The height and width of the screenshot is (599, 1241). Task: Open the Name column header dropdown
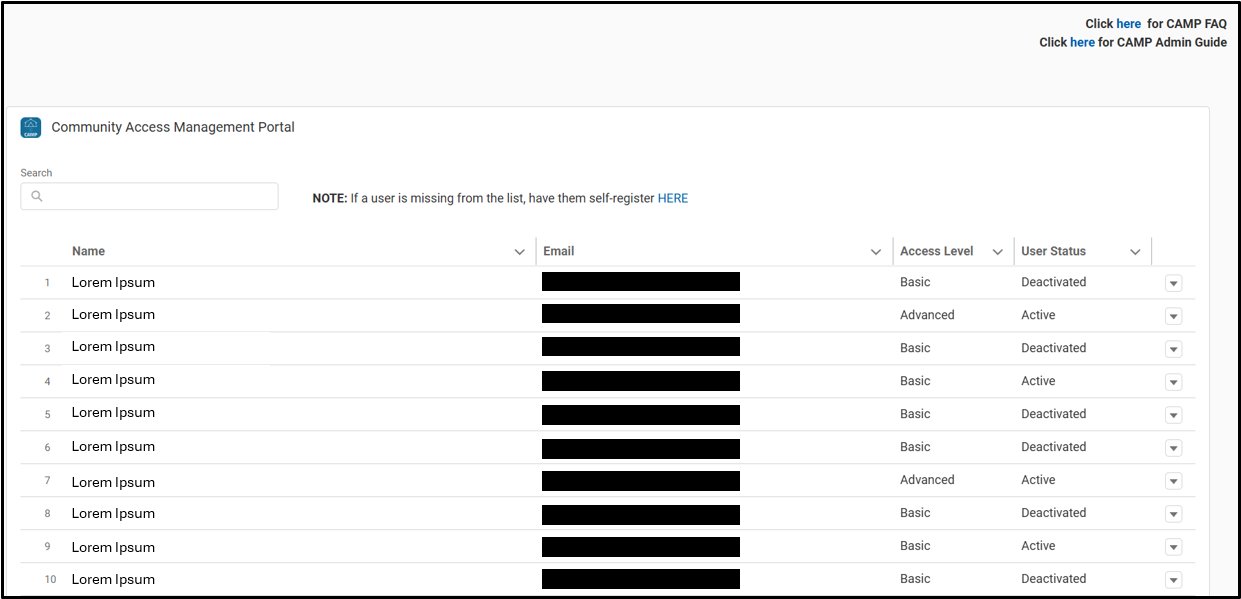[519, 251]
